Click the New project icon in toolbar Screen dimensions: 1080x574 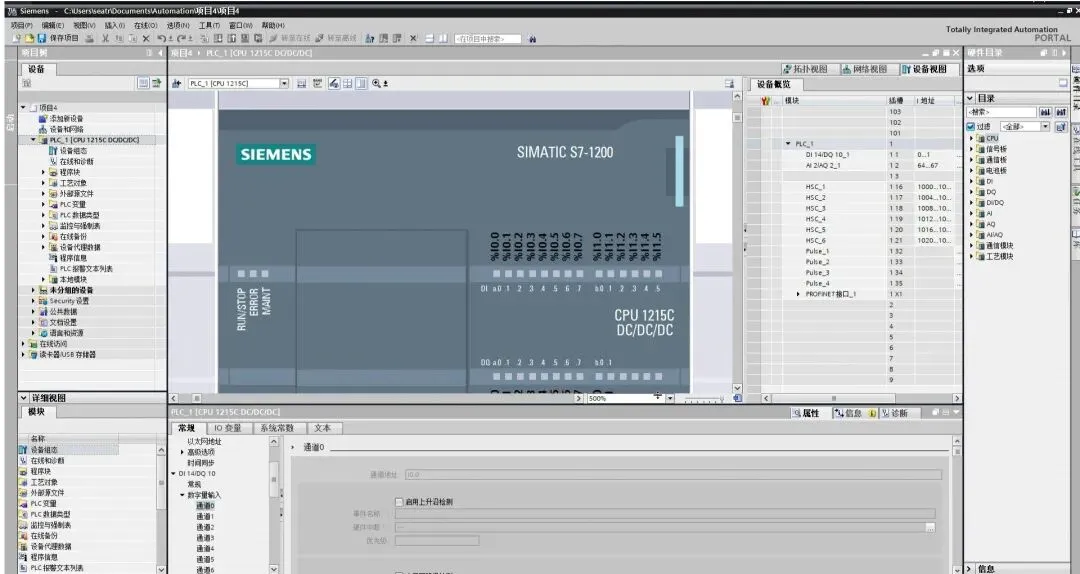tap(18, 39)
